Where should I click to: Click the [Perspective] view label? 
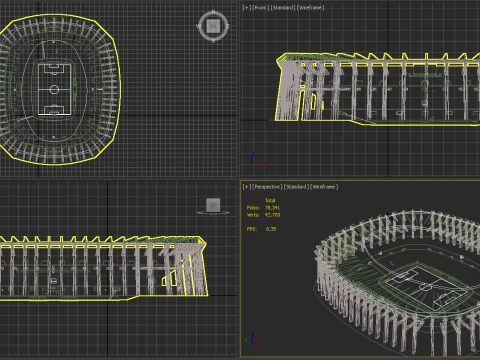click(x=267, y=187)
